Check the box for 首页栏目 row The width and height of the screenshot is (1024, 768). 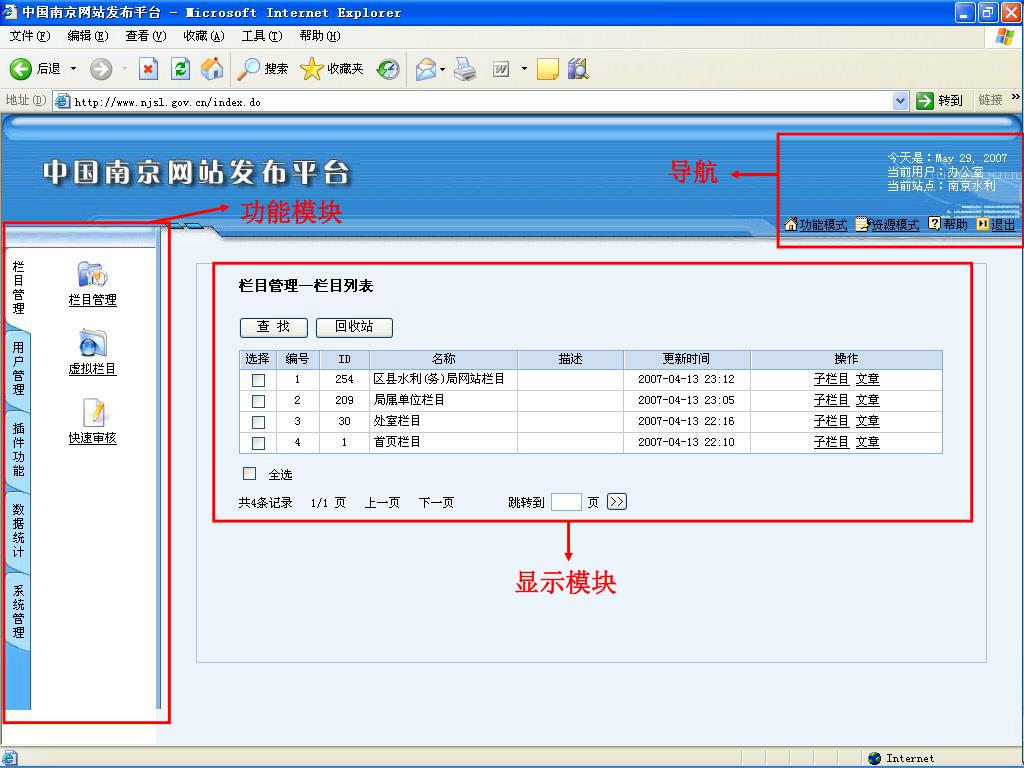(259, 443)
